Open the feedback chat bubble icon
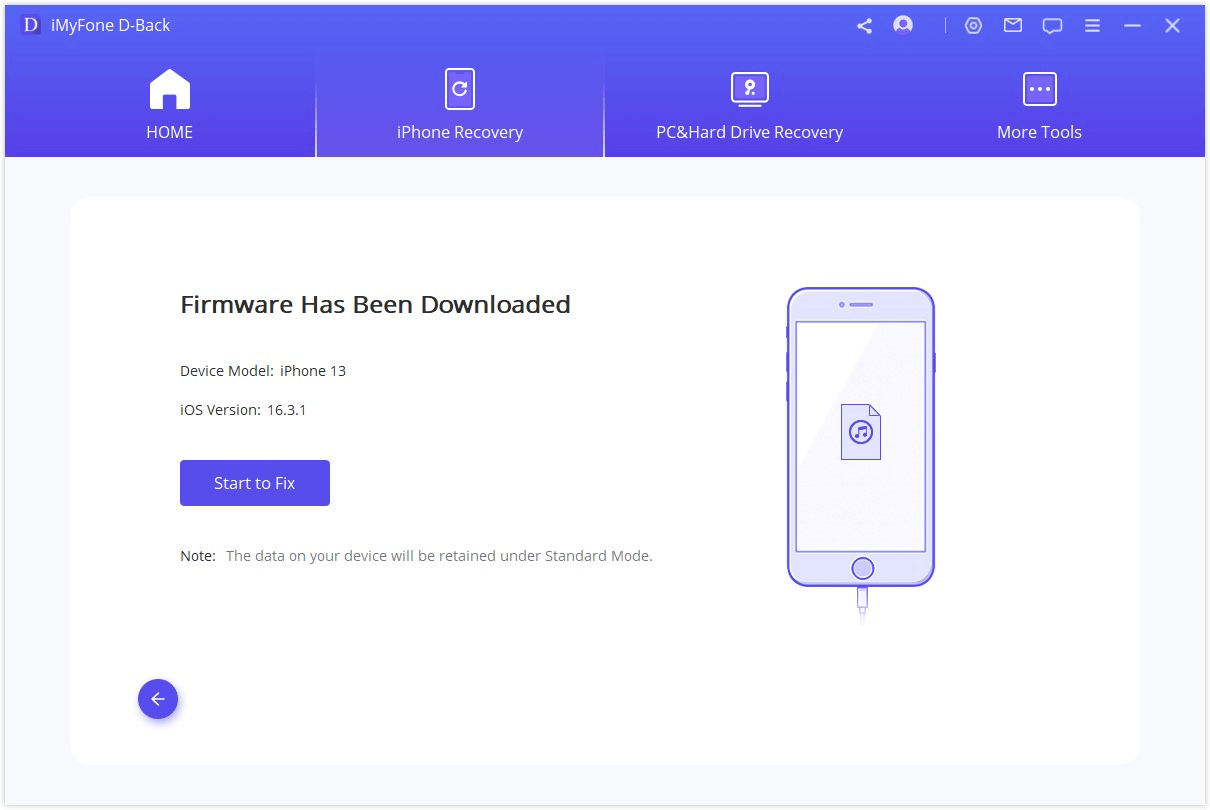Screen dimensions: 1210x810 [1052, 27]
